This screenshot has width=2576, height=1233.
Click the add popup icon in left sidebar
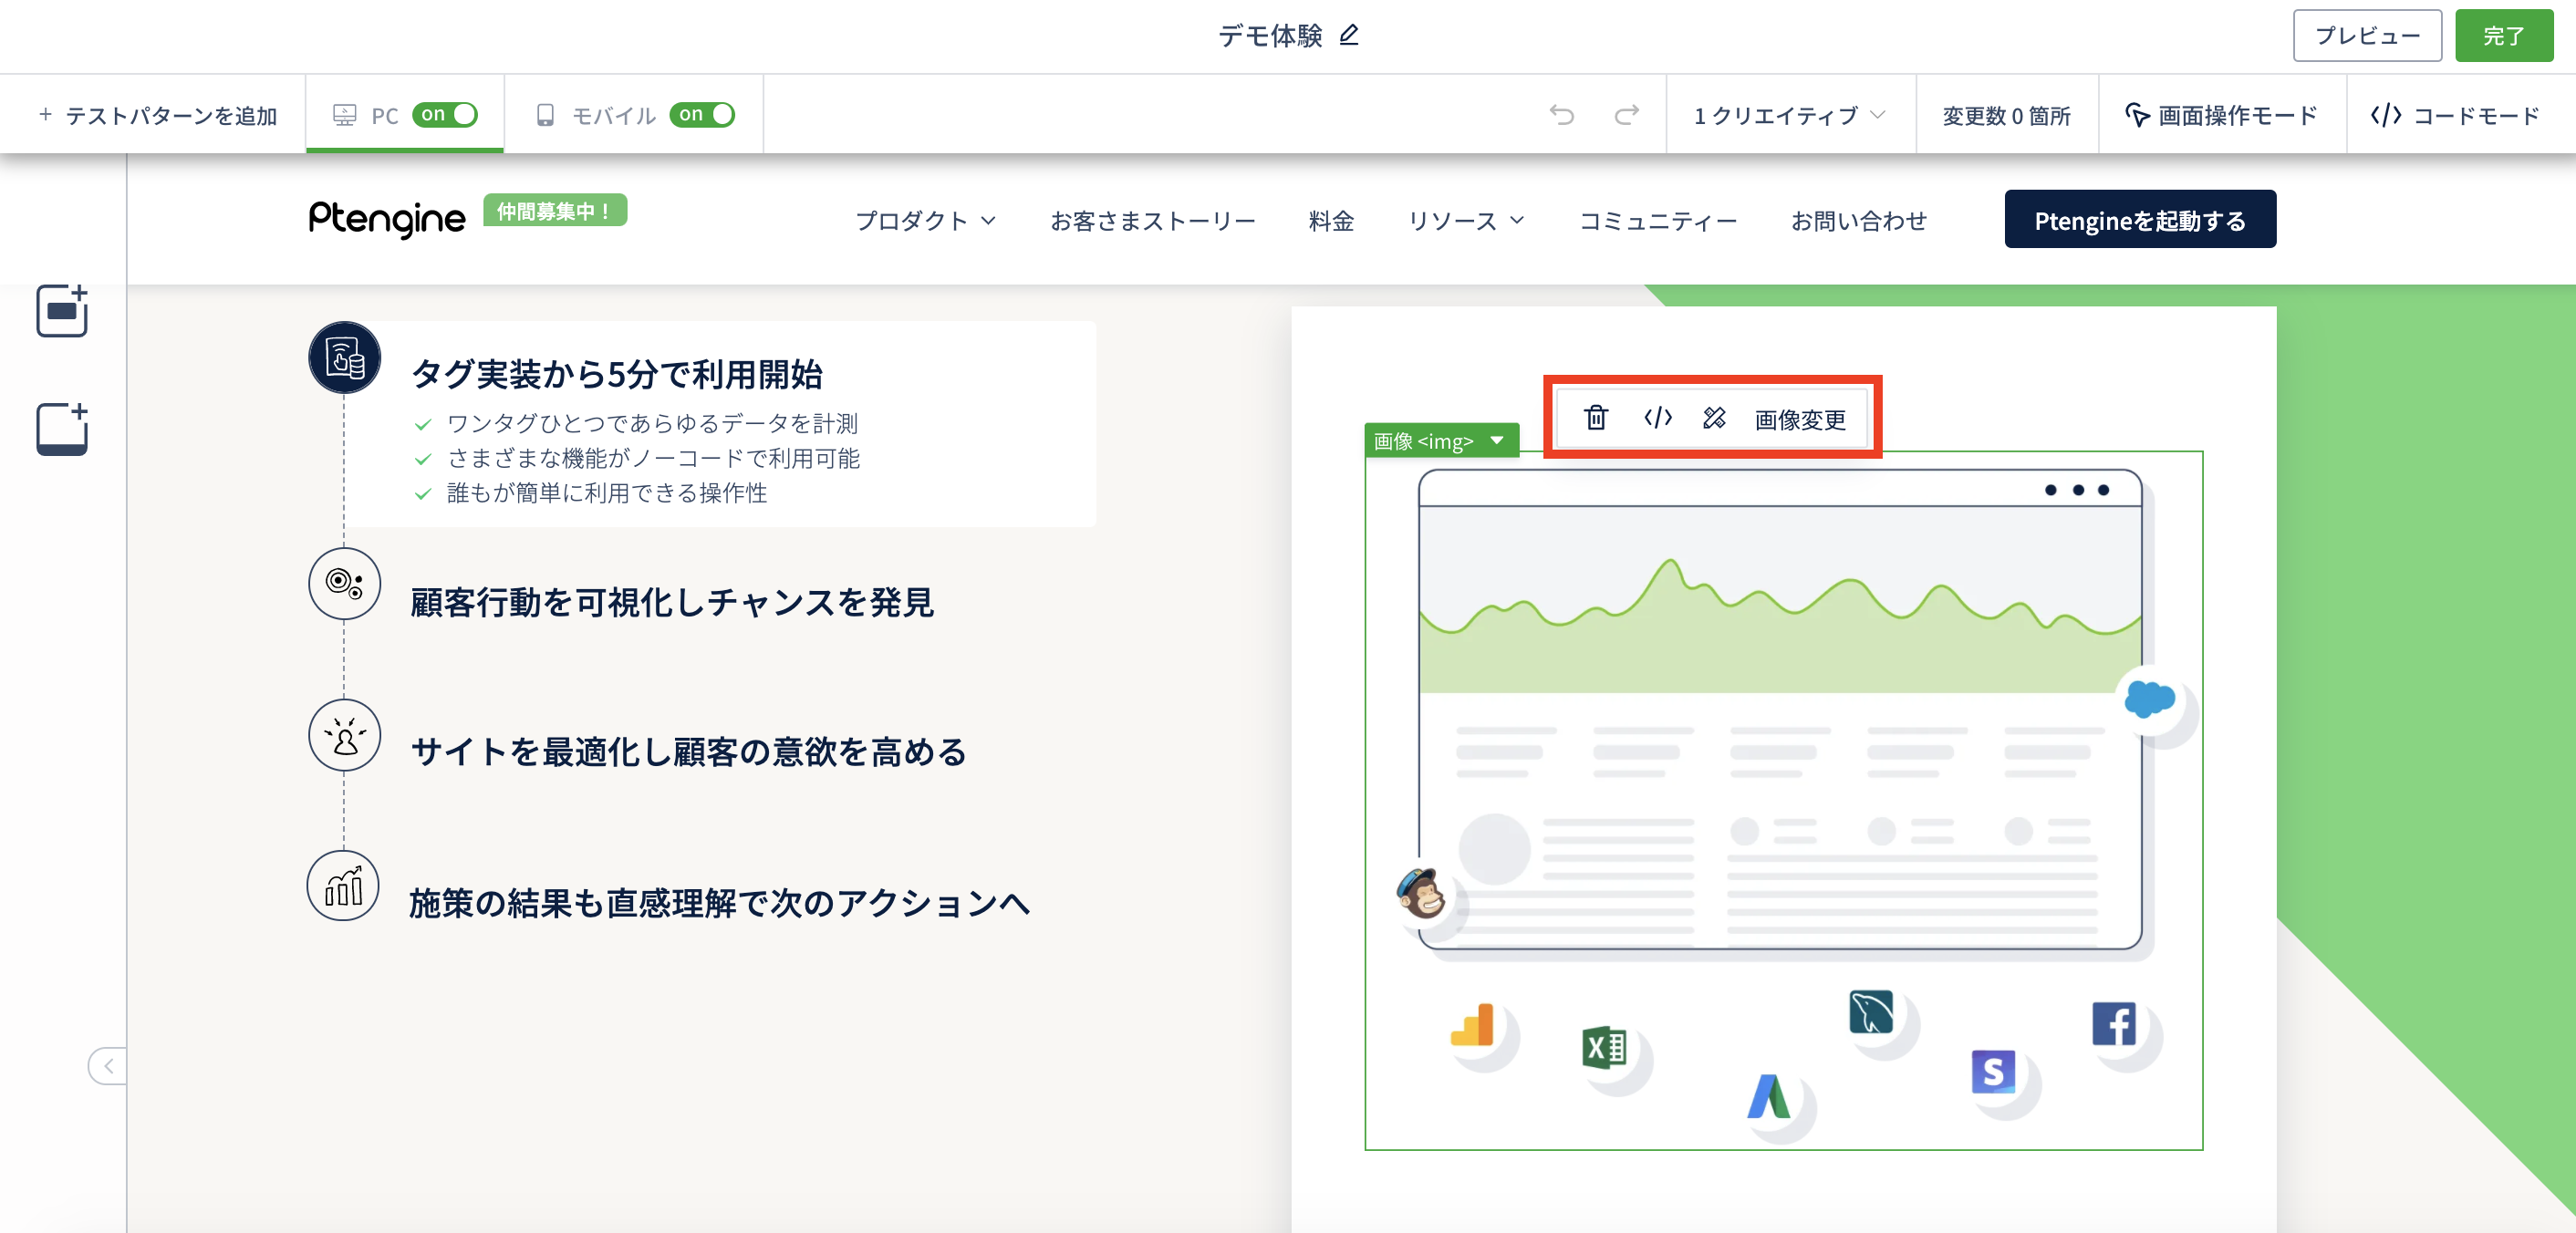(62, 311)
